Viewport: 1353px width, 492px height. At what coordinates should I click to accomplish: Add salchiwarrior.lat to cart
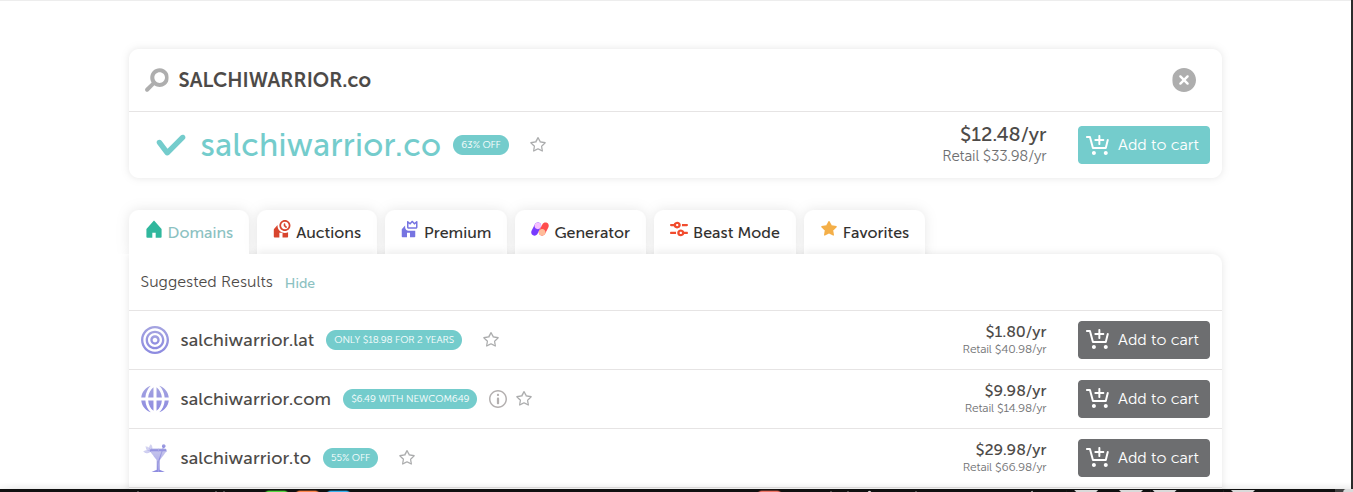1143,340
